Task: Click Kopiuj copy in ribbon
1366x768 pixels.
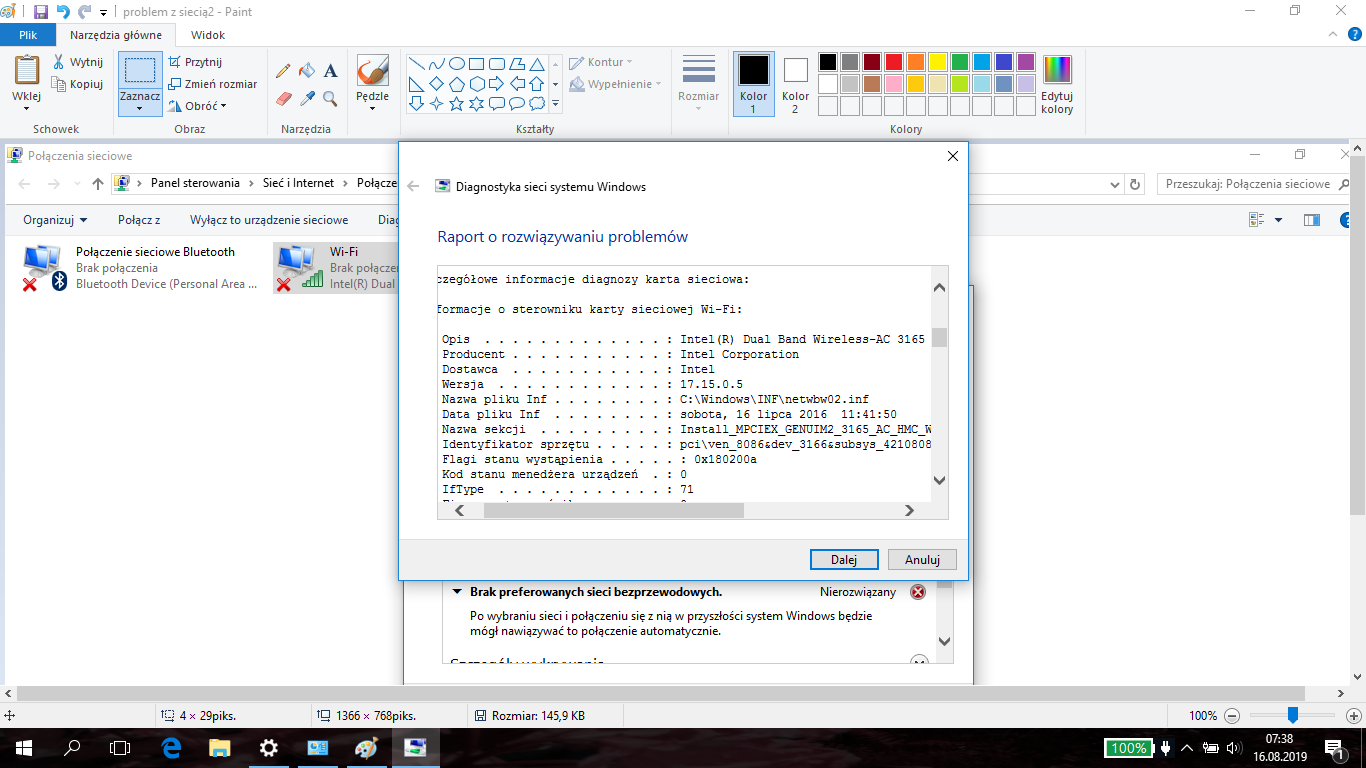Action: (x=78, y=84)
